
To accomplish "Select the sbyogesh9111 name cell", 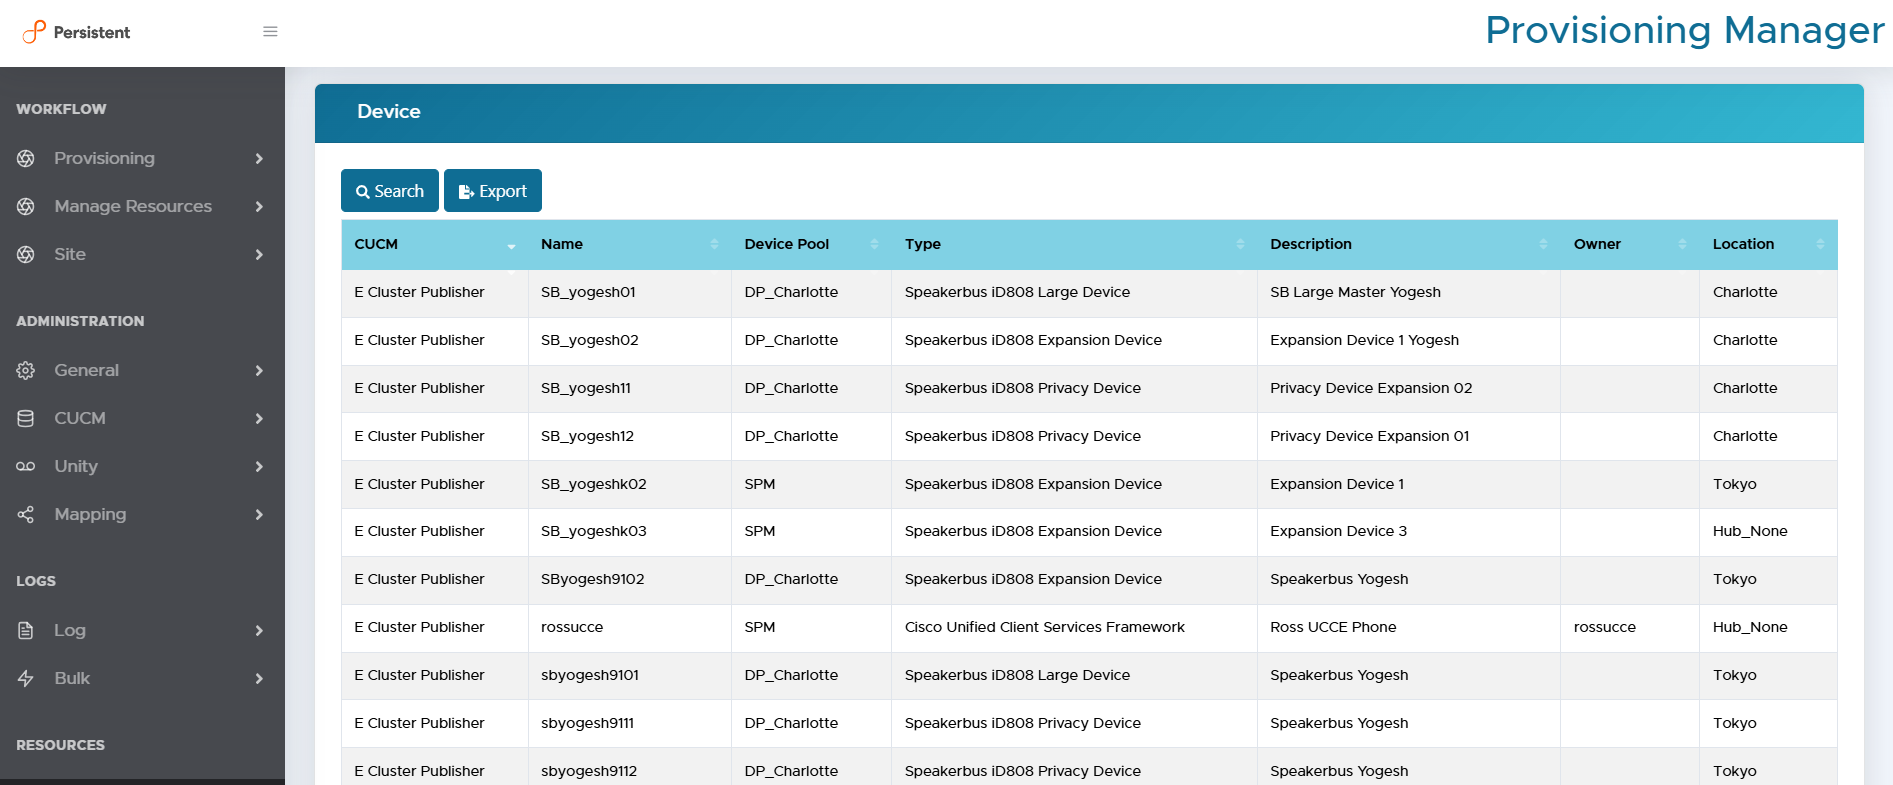I will (x=630, y=723).
